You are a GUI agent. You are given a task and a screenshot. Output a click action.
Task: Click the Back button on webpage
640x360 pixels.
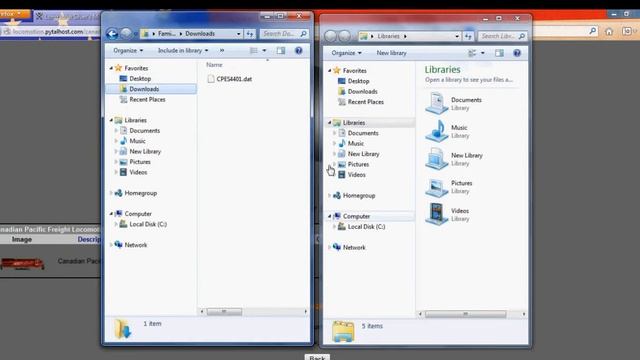(x=317, y=357)
